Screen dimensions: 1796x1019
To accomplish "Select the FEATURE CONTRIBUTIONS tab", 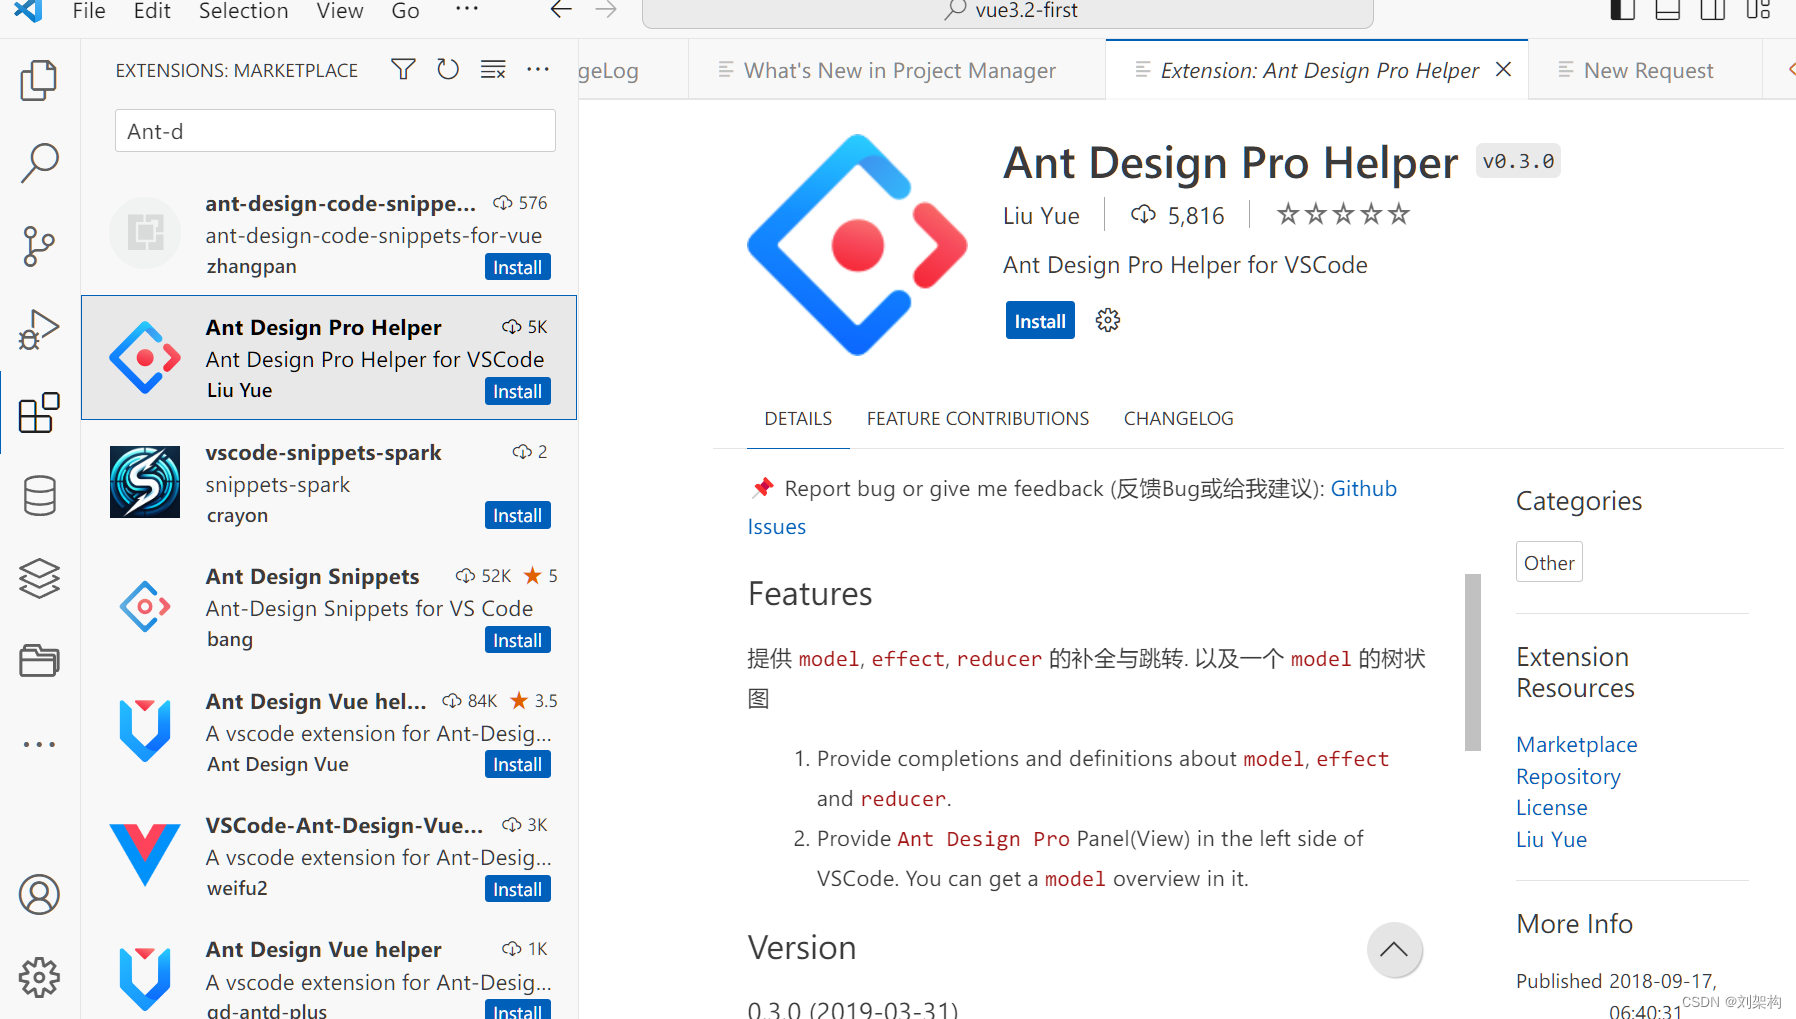I will pyautogui.click(x=978, y=419).
